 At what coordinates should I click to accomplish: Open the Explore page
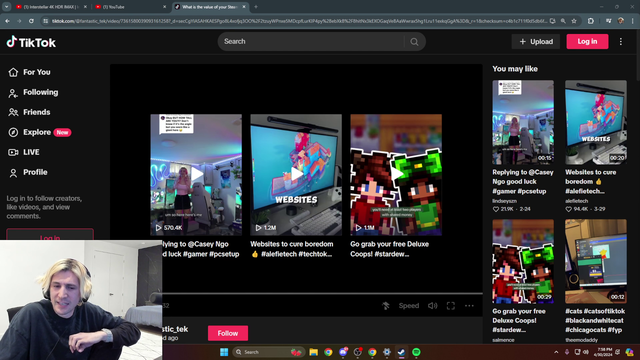tap(39, 132)
